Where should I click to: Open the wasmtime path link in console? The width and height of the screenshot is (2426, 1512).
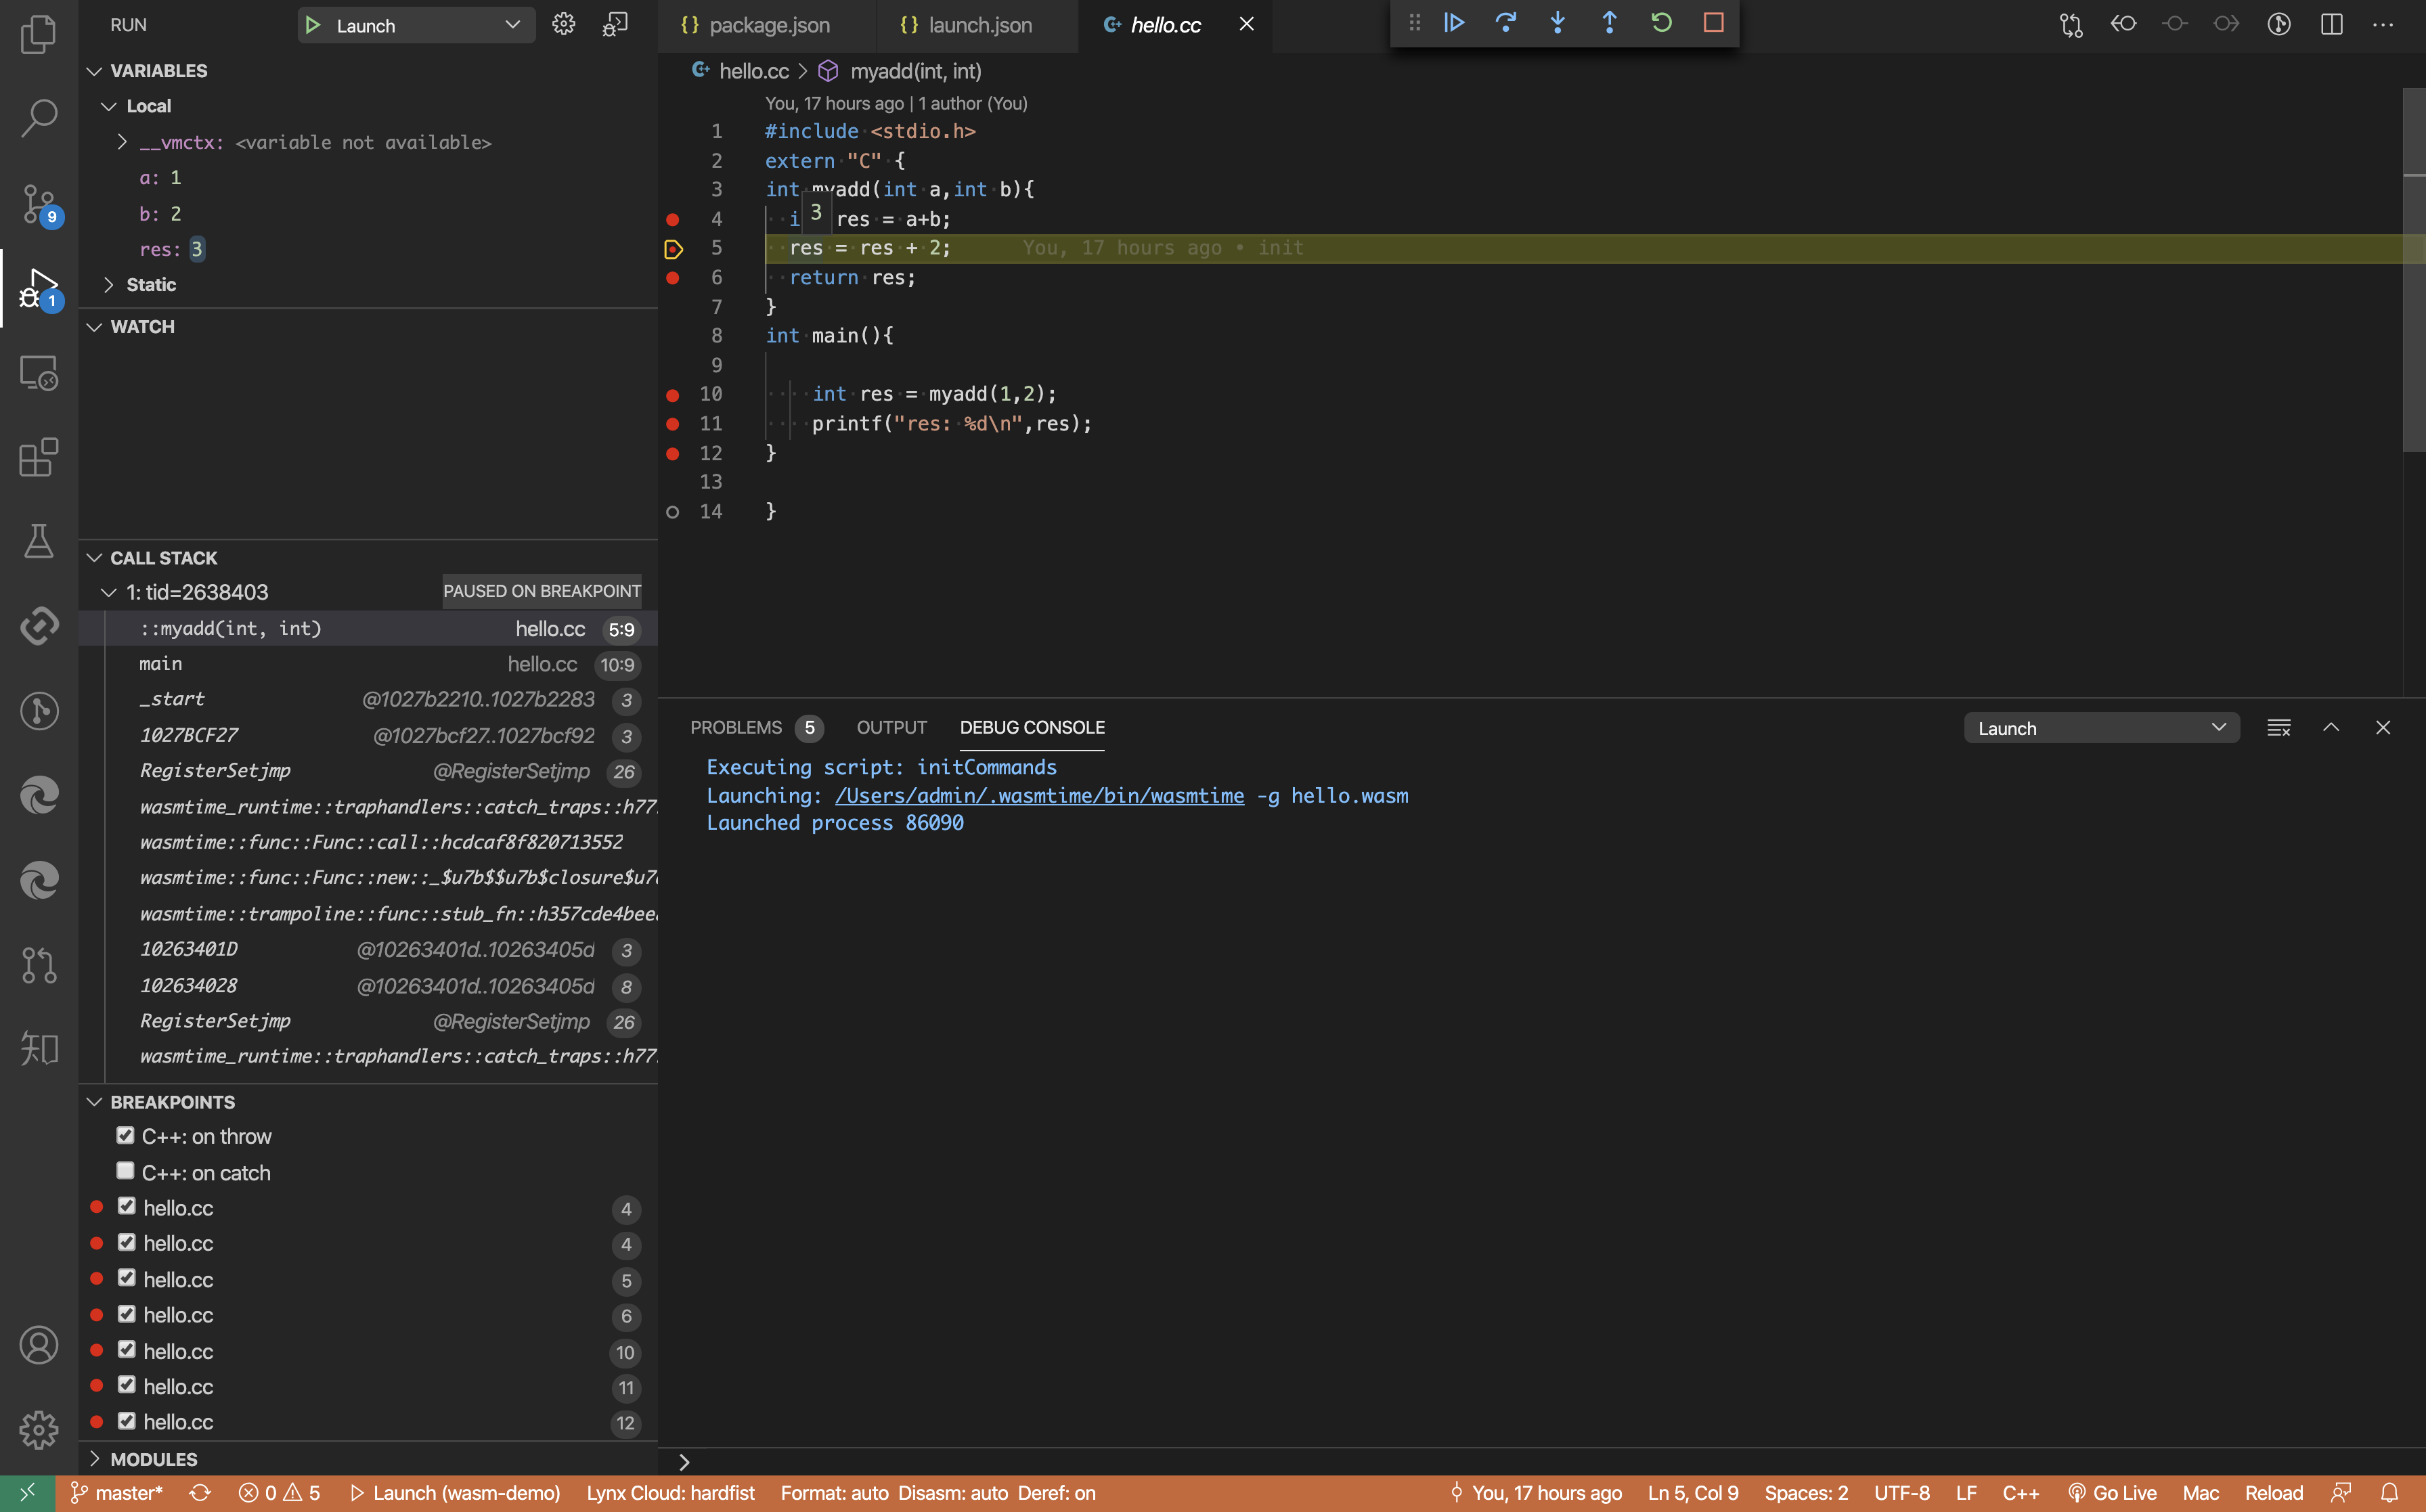coord(1039,796)
